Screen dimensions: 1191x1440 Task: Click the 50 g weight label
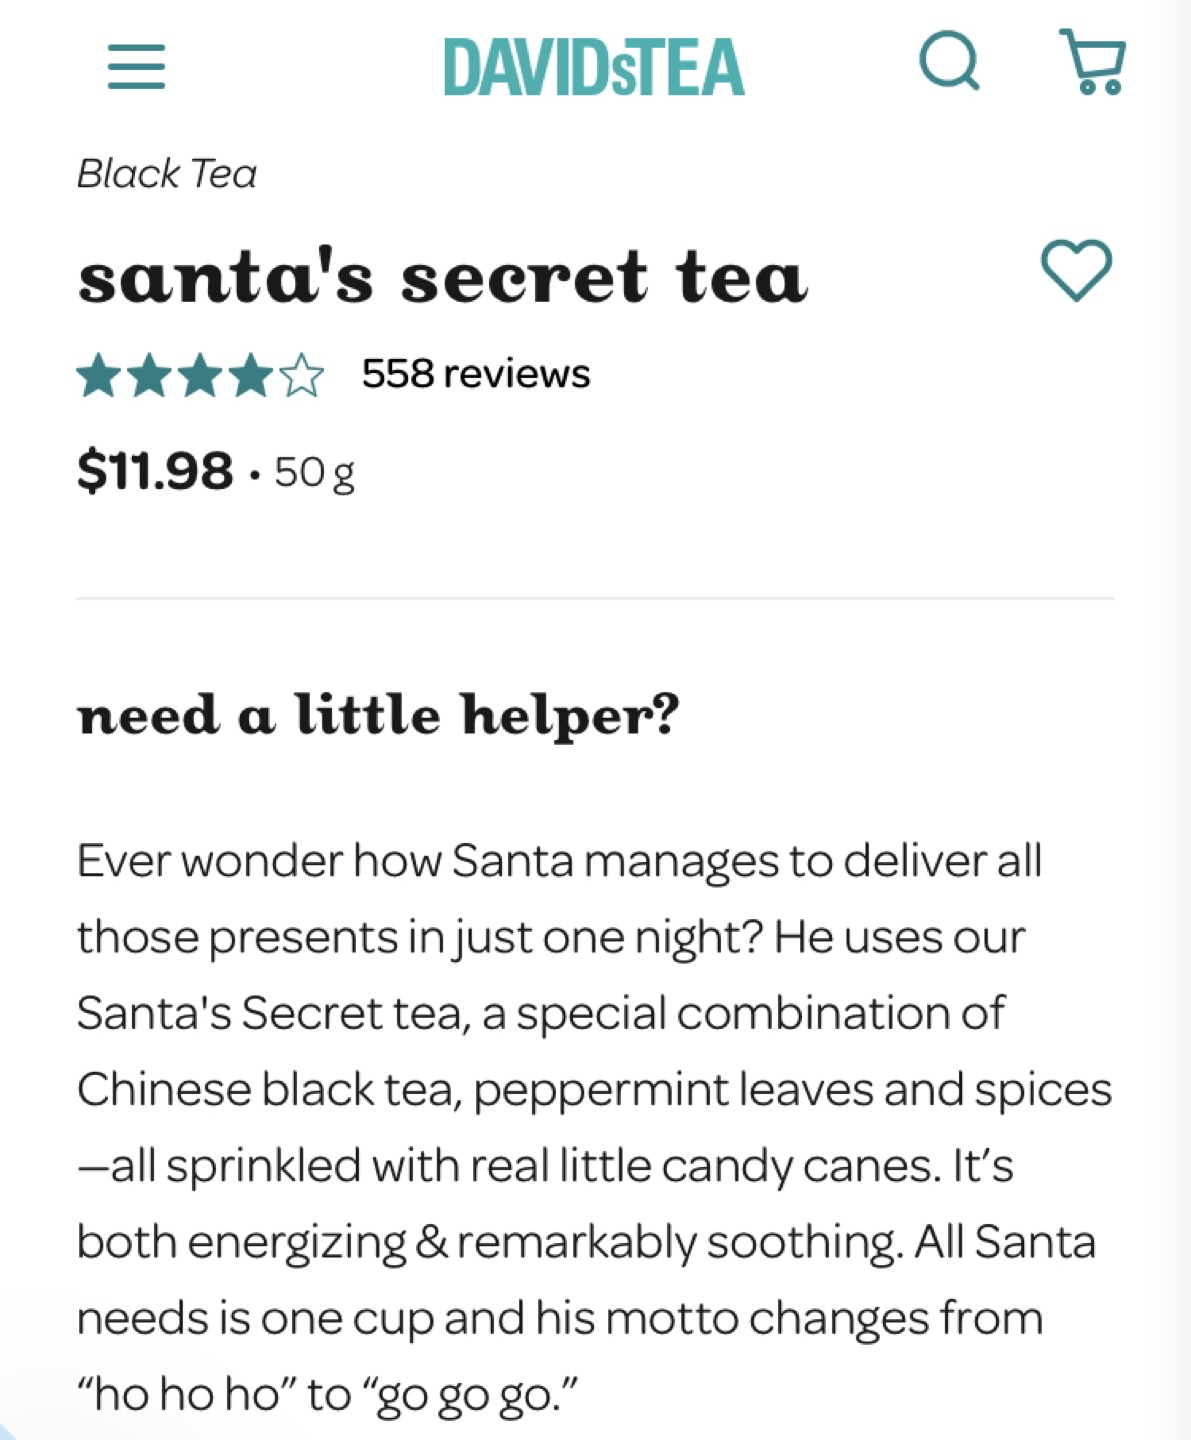[x=314, y=472]
